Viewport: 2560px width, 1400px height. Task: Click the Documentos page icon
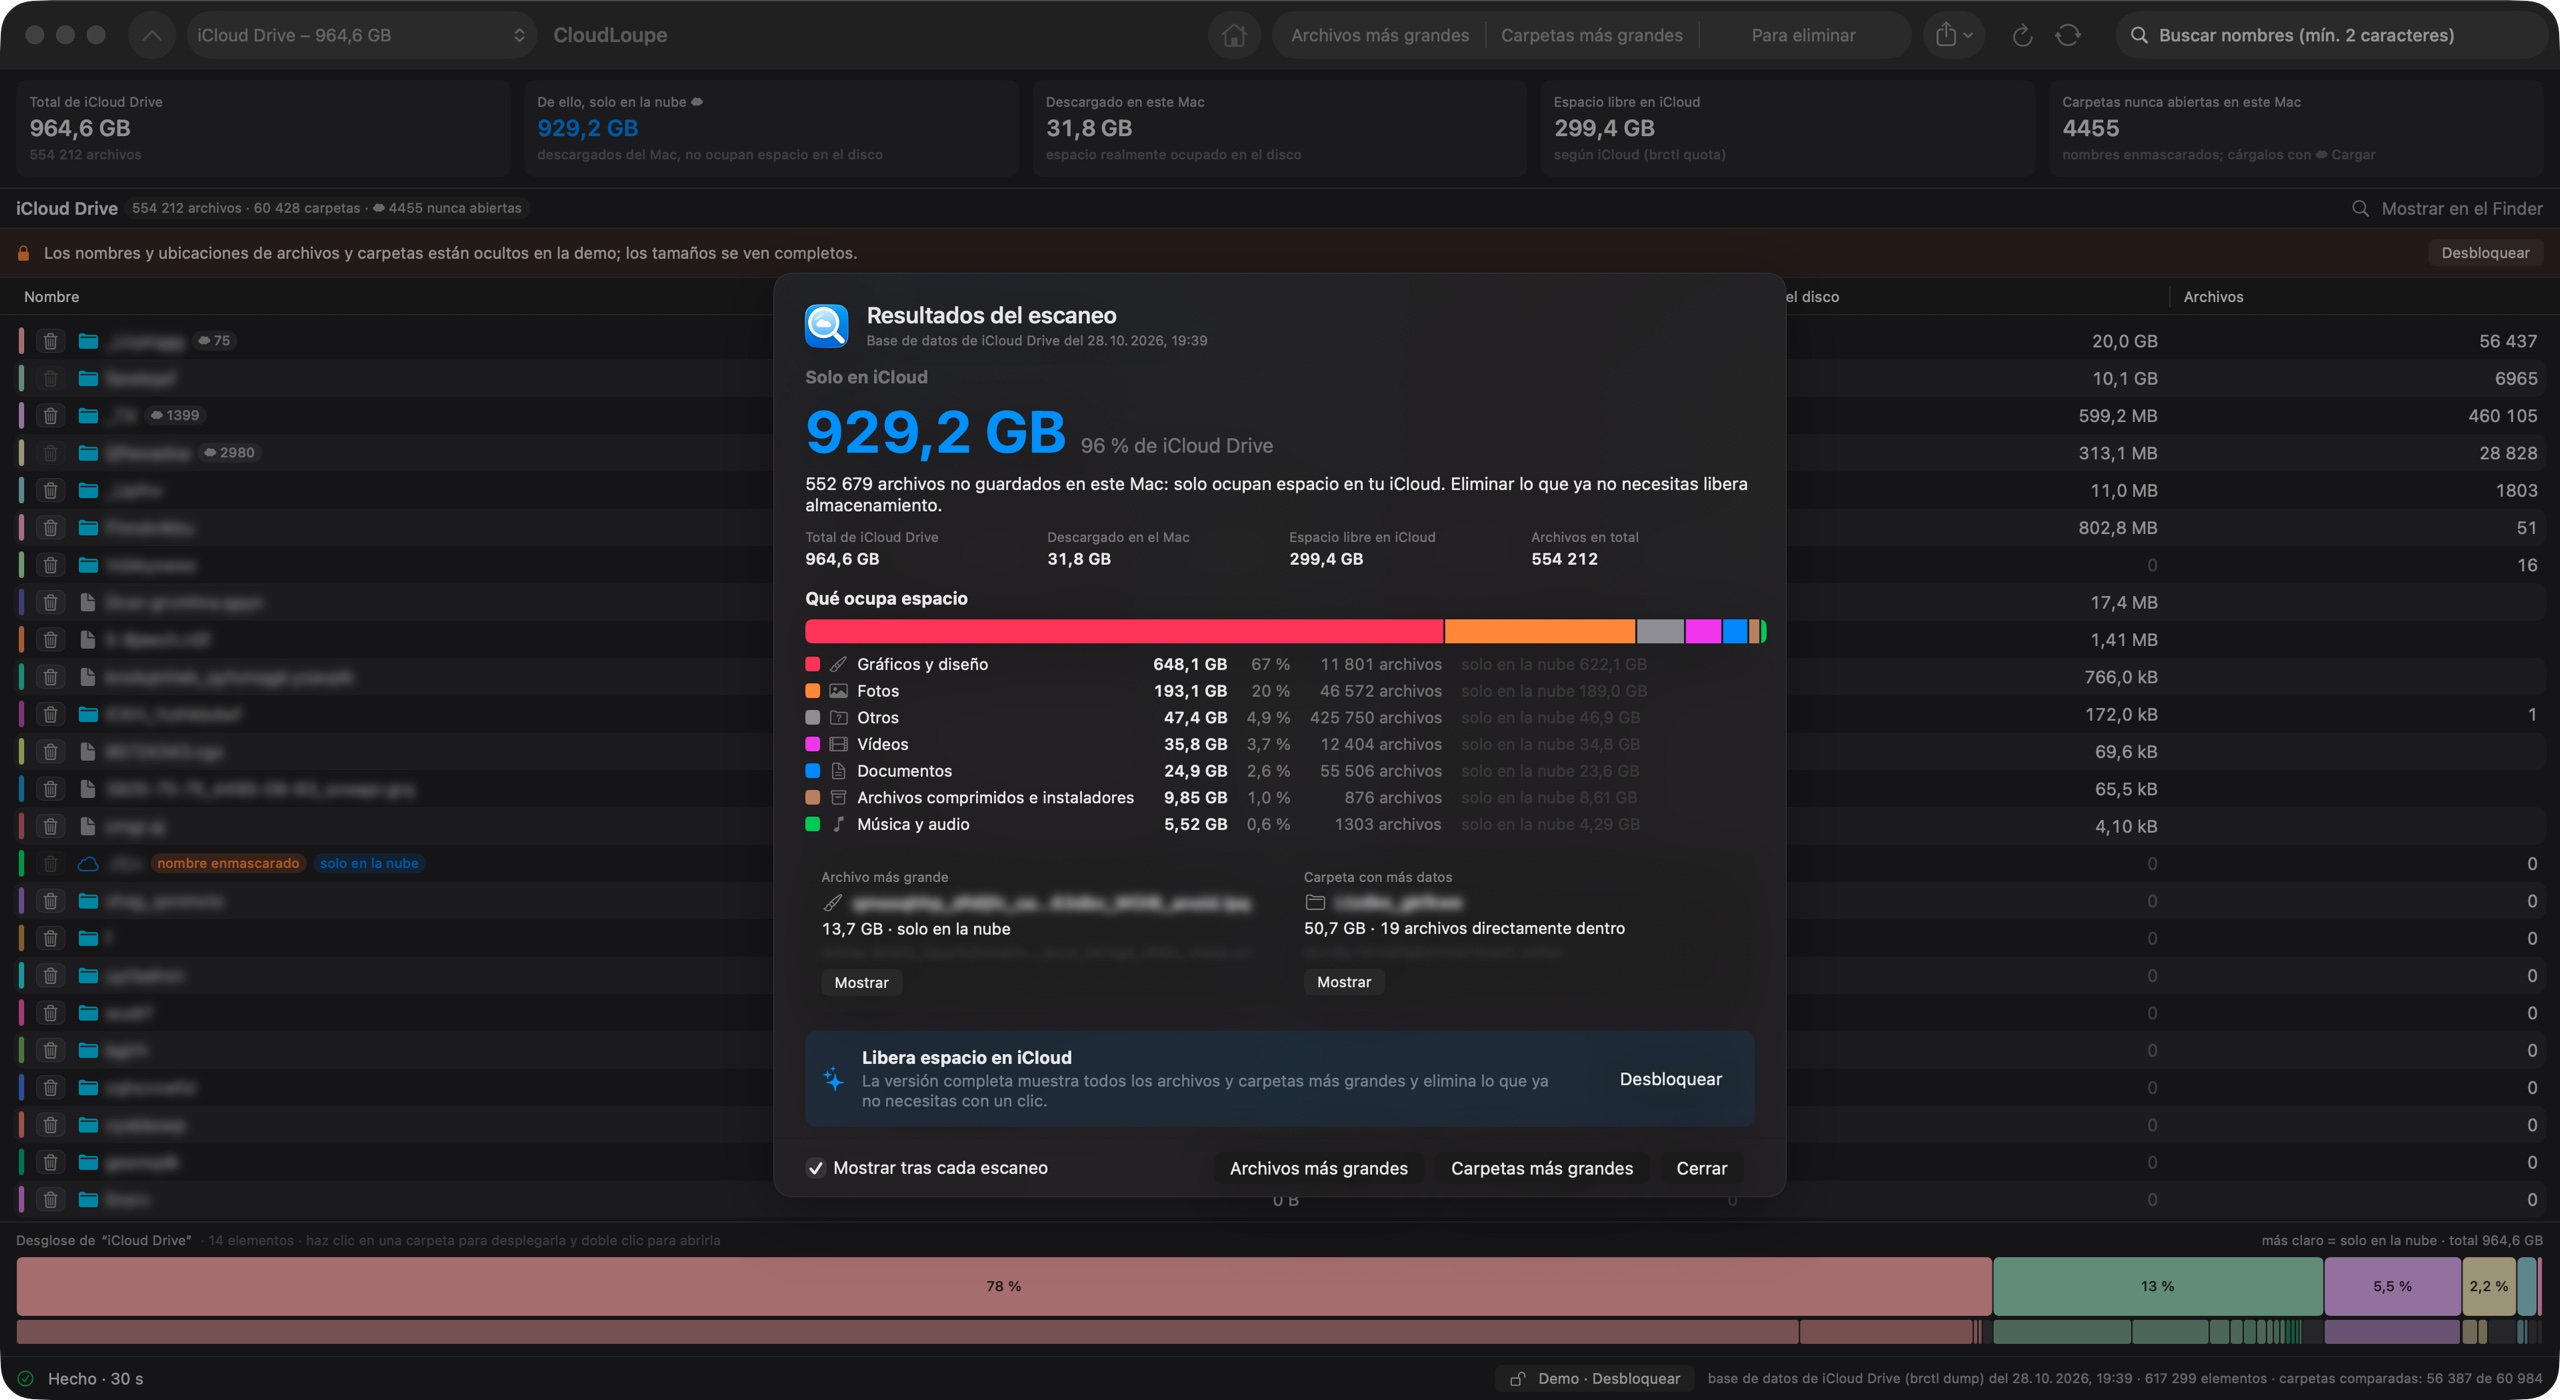tap(838, 771)
